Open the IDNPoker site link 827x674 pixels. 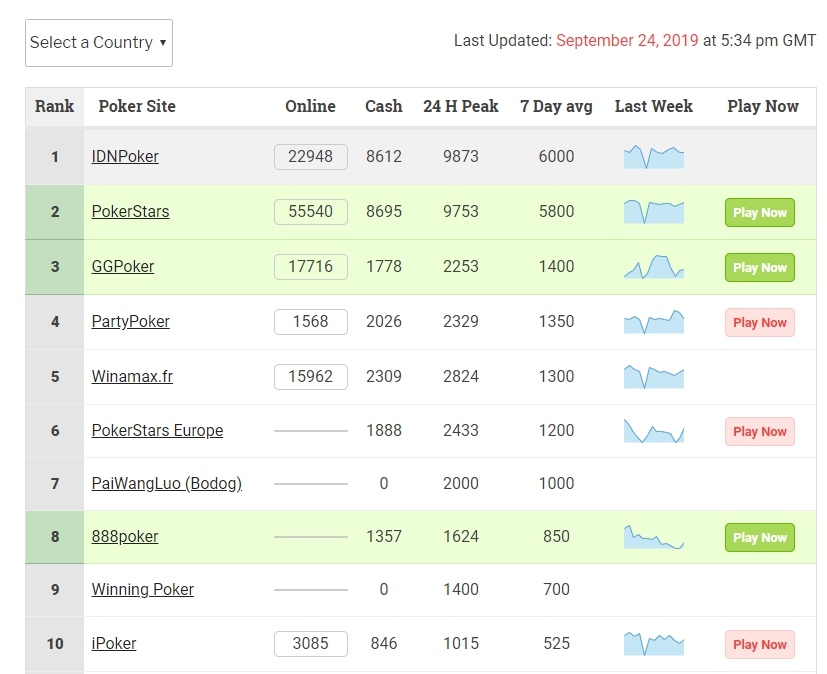click(125, 157)
